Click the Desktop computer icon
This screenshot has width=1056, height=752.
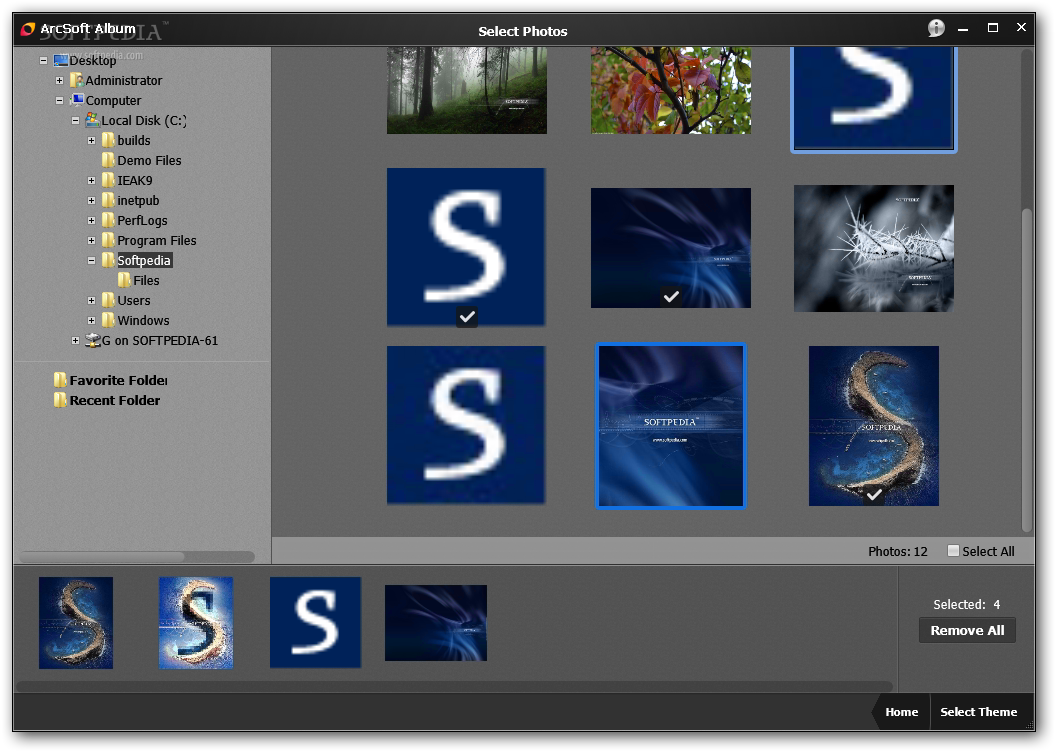tap(61, 61)
